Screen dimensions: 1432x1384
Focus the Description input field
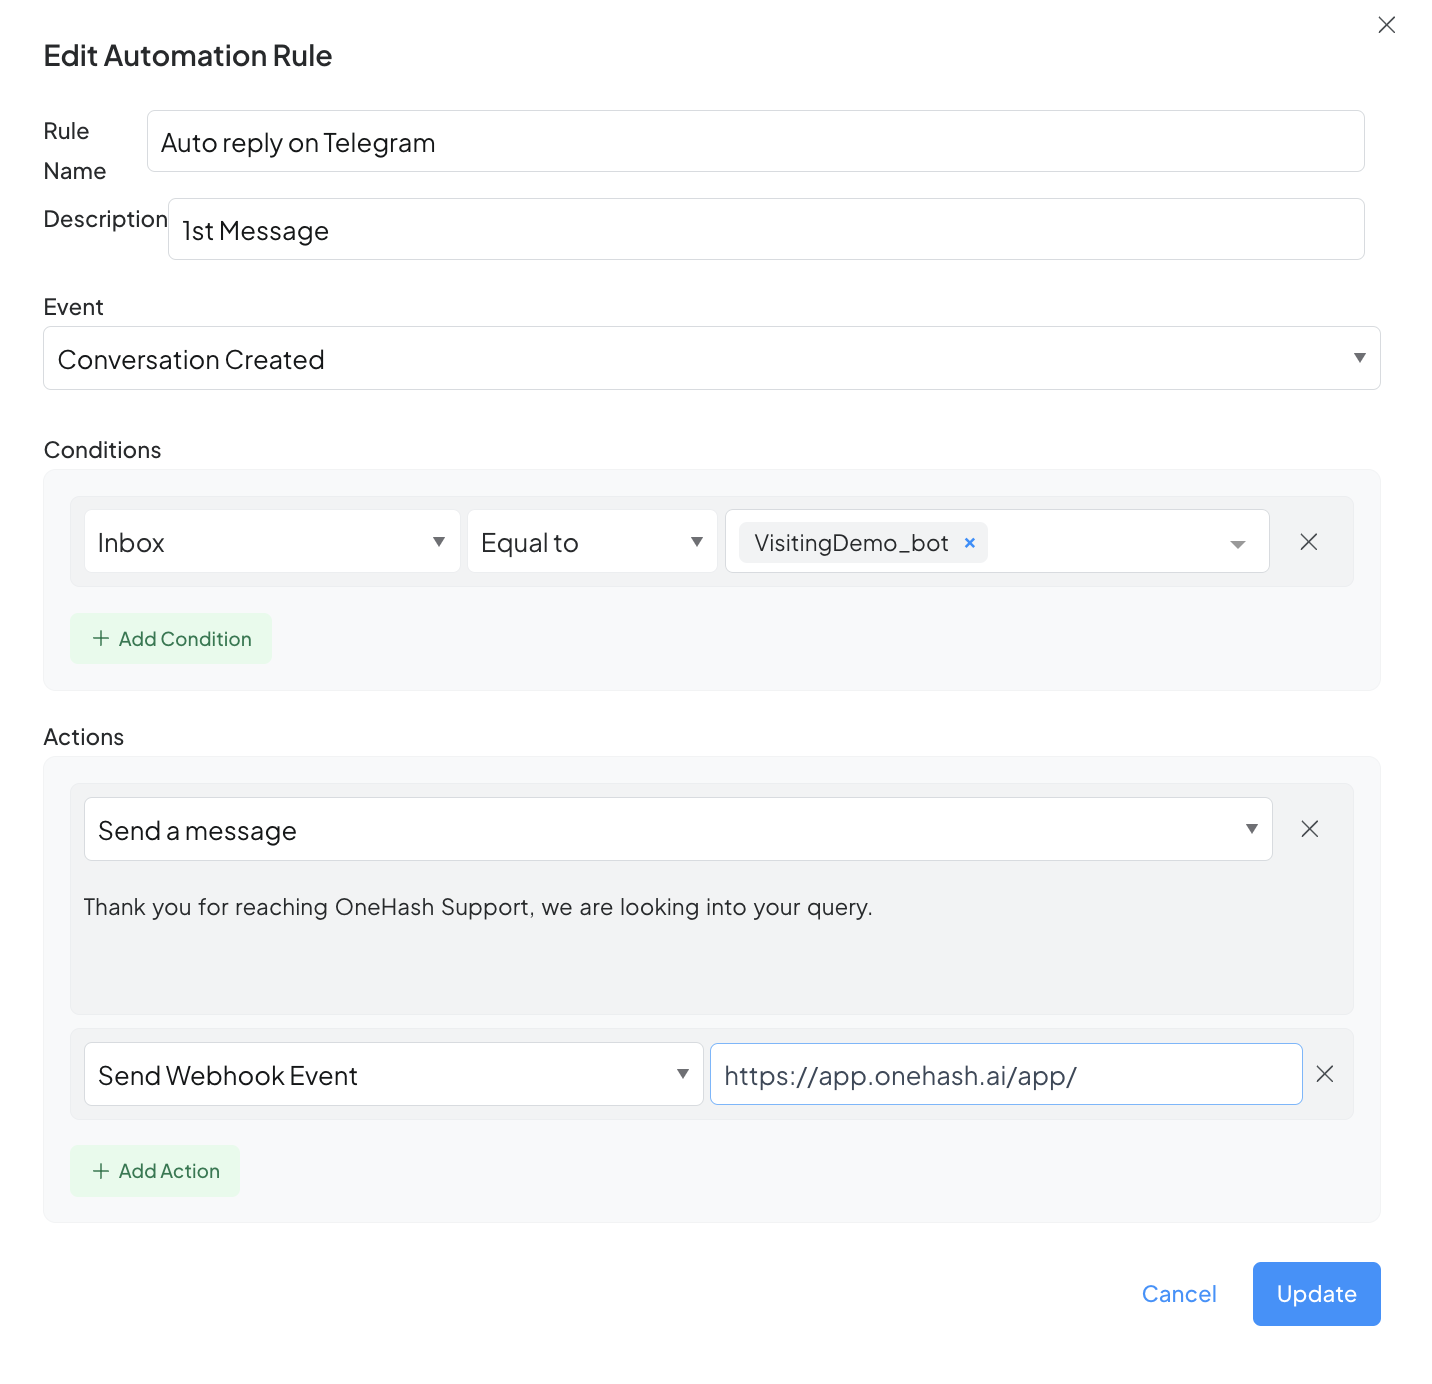point(765,230)
